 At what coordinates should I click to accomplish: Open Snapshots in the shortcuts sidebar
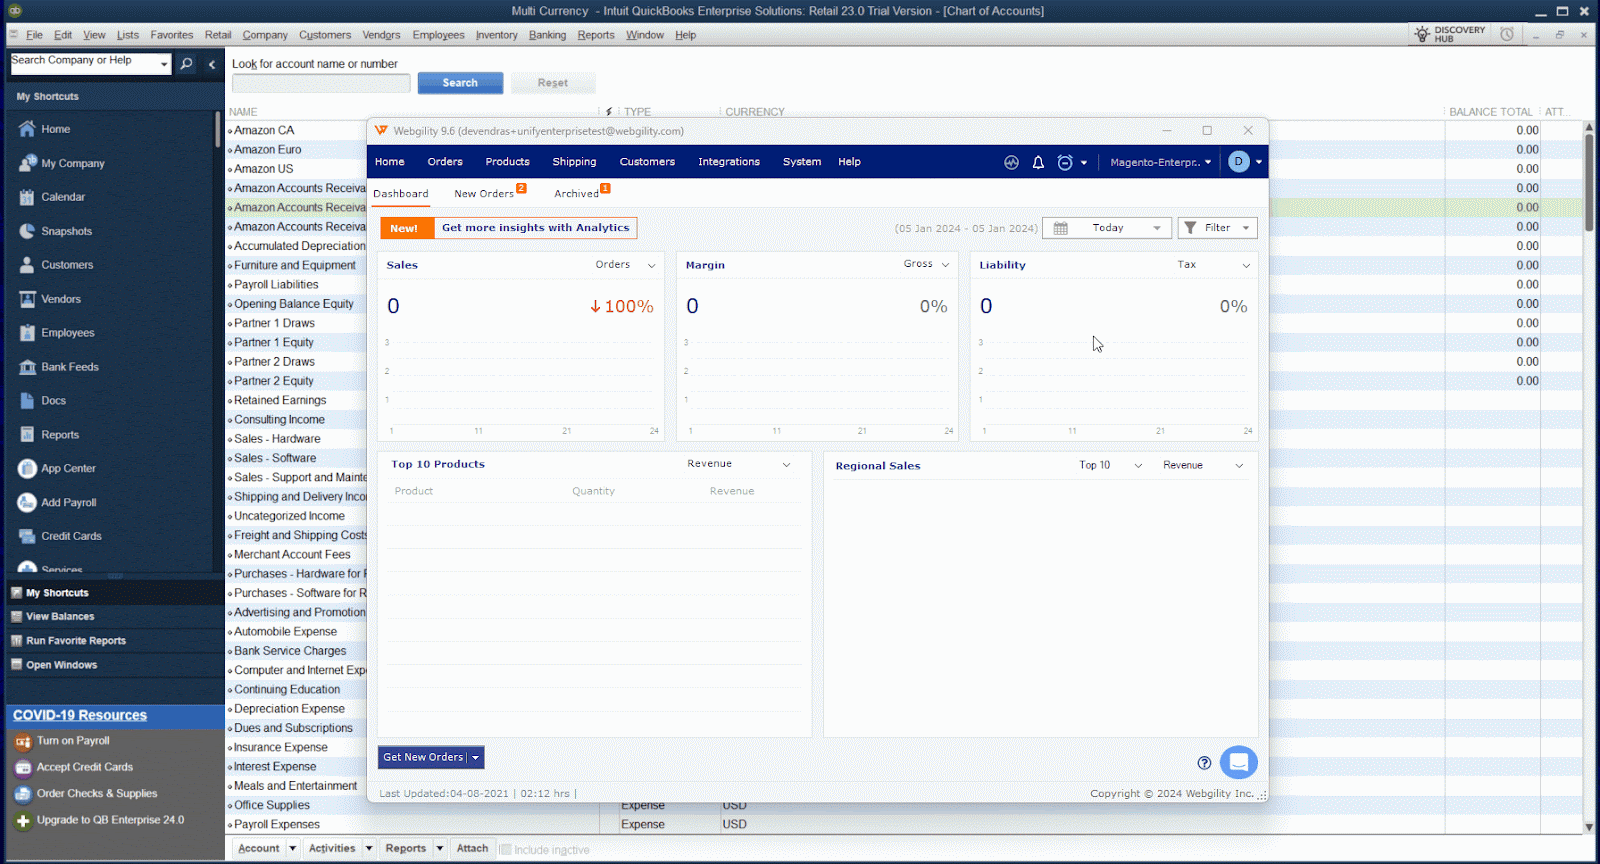(x=66, y=231)
